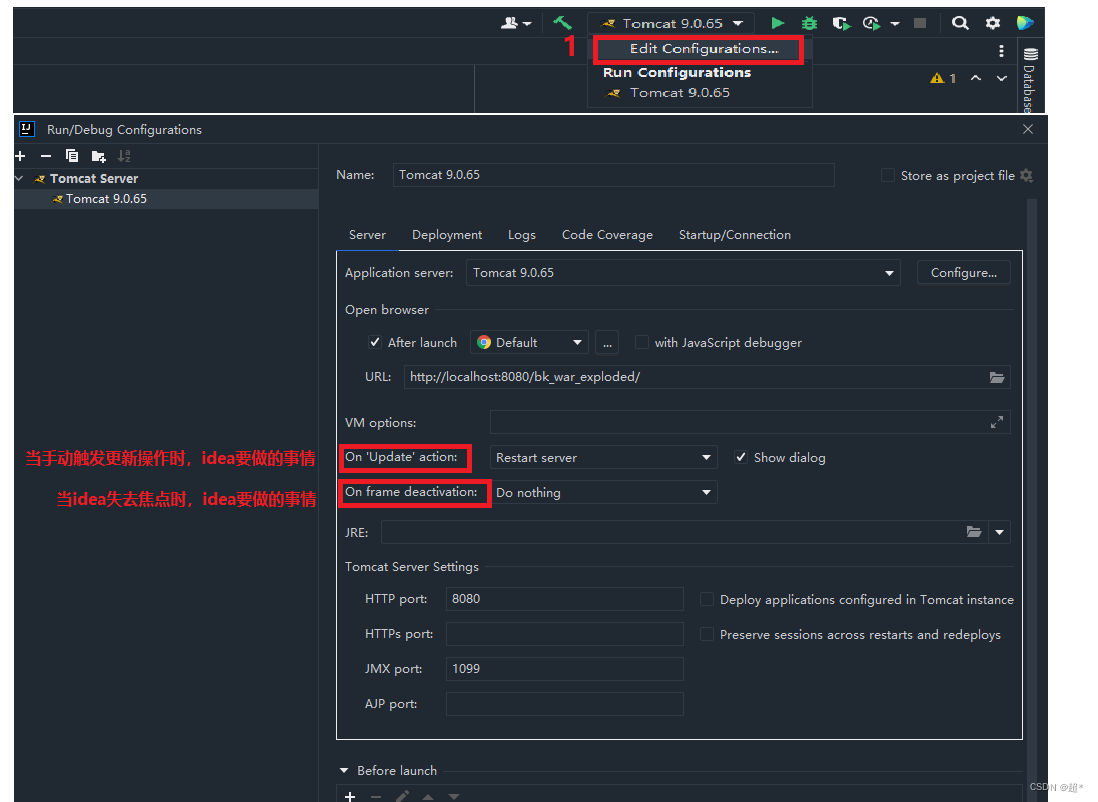Select Edit Configurations... menu item
Image resolution: width=1098 pixels, height=802 pixels.
pyautogui.click(x=704, y=49)
